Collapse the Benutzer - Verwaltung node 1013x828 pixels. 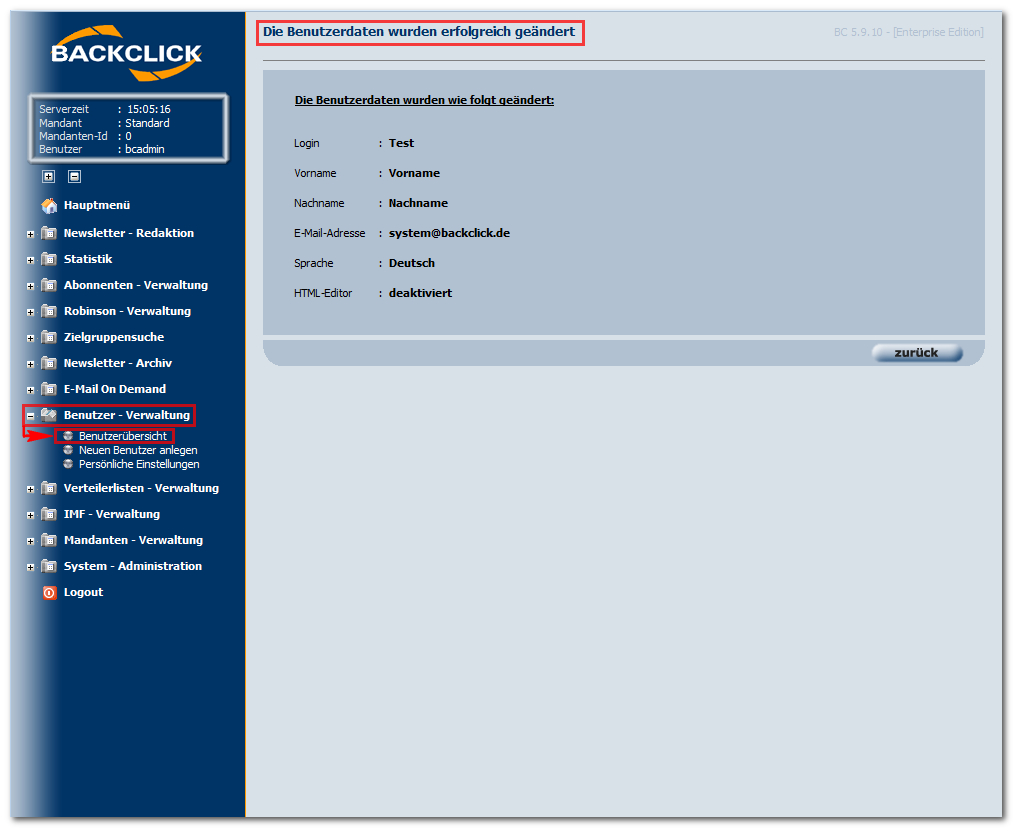[30, 416]
